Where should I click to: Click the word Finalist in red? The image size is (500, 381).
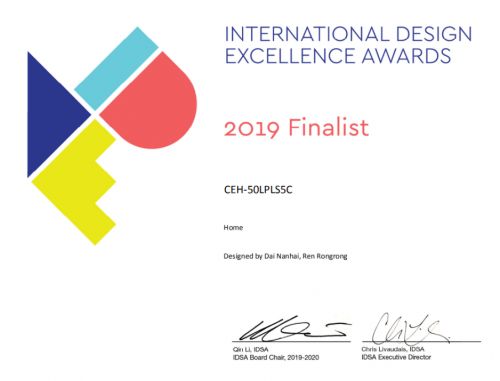[329, 128]
